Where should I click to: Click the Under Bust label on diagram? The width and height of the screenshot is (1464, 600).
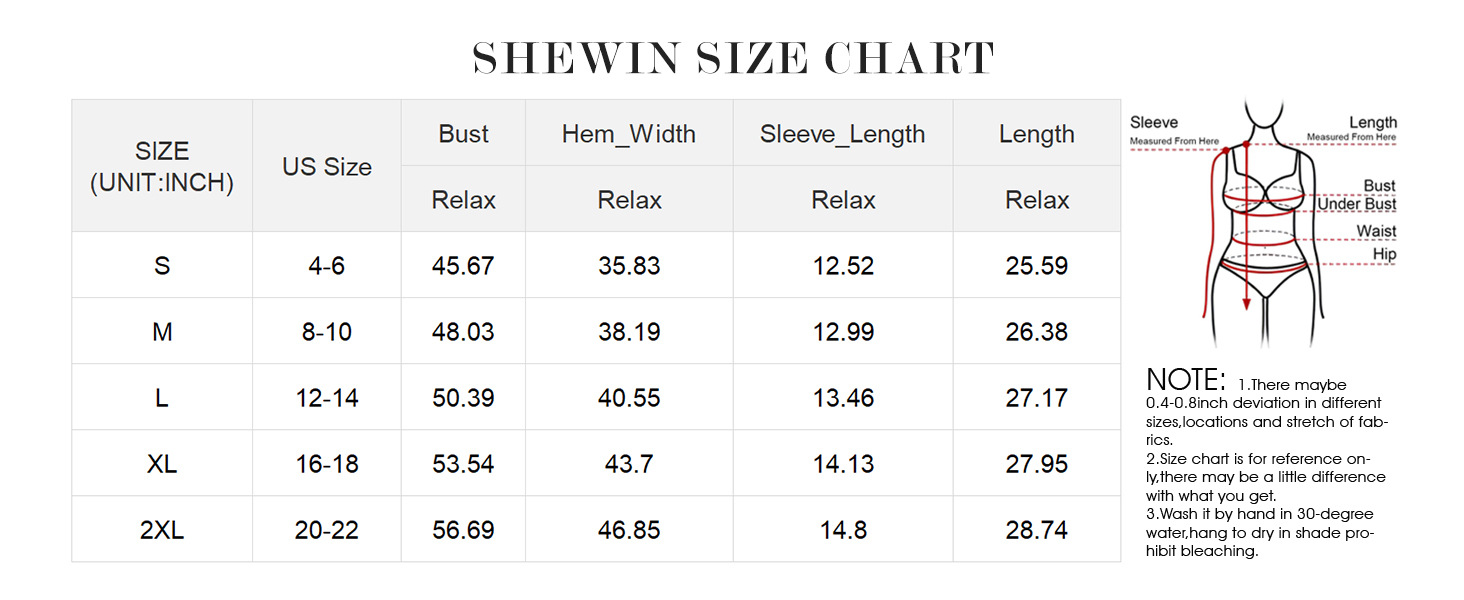[x=1357, y=205]
